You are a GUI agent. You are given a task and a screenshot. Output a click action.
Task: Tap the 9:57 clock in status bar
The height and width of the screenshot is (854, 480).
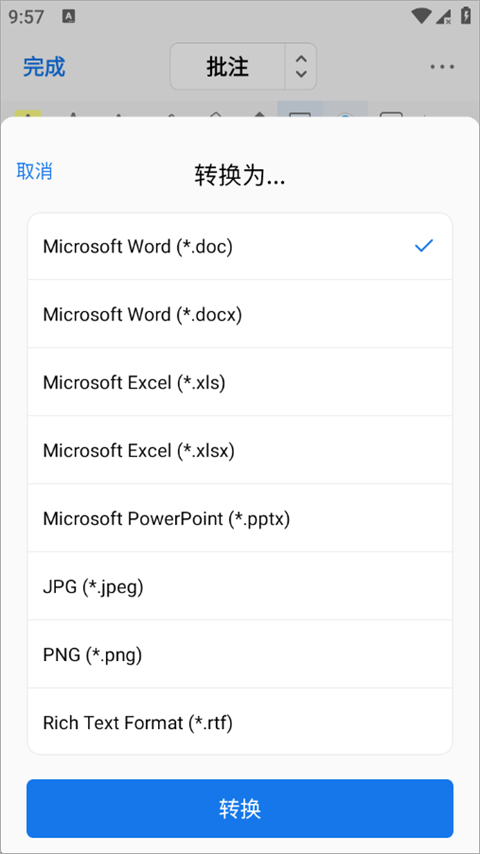(x=26, y=17)
